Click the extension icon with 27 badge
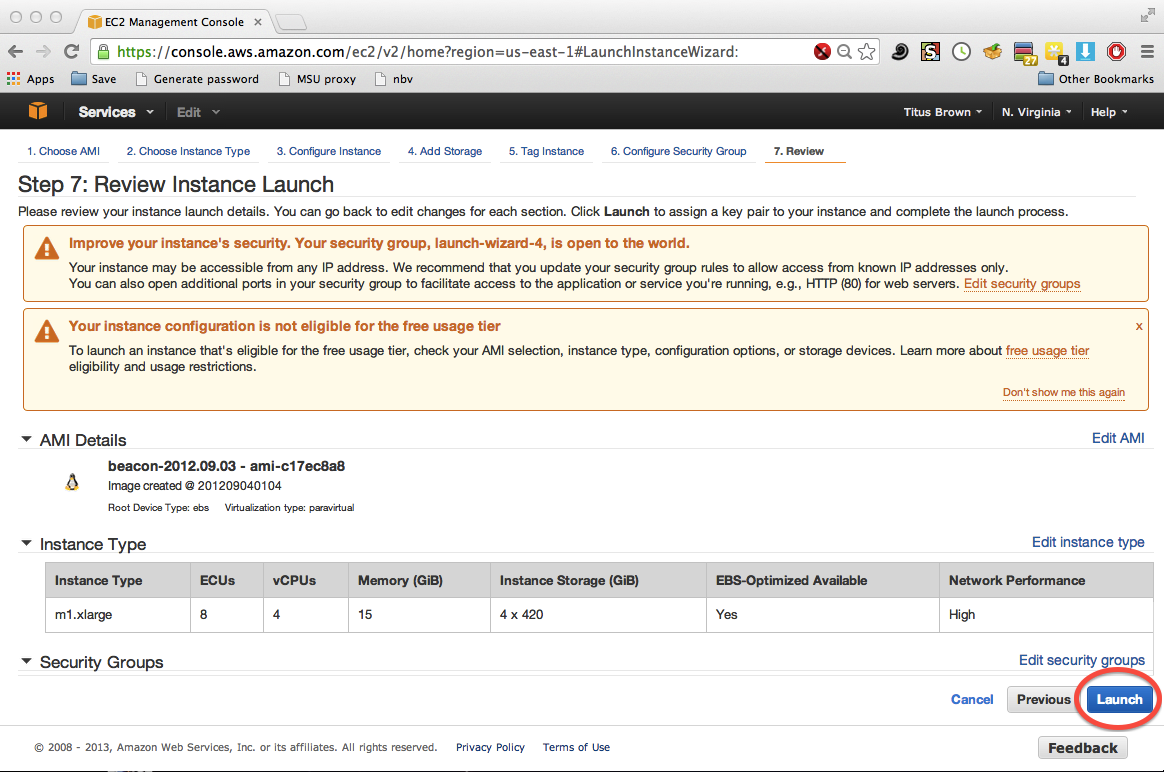1164x772 pixels. click(x=1024, y=52)
